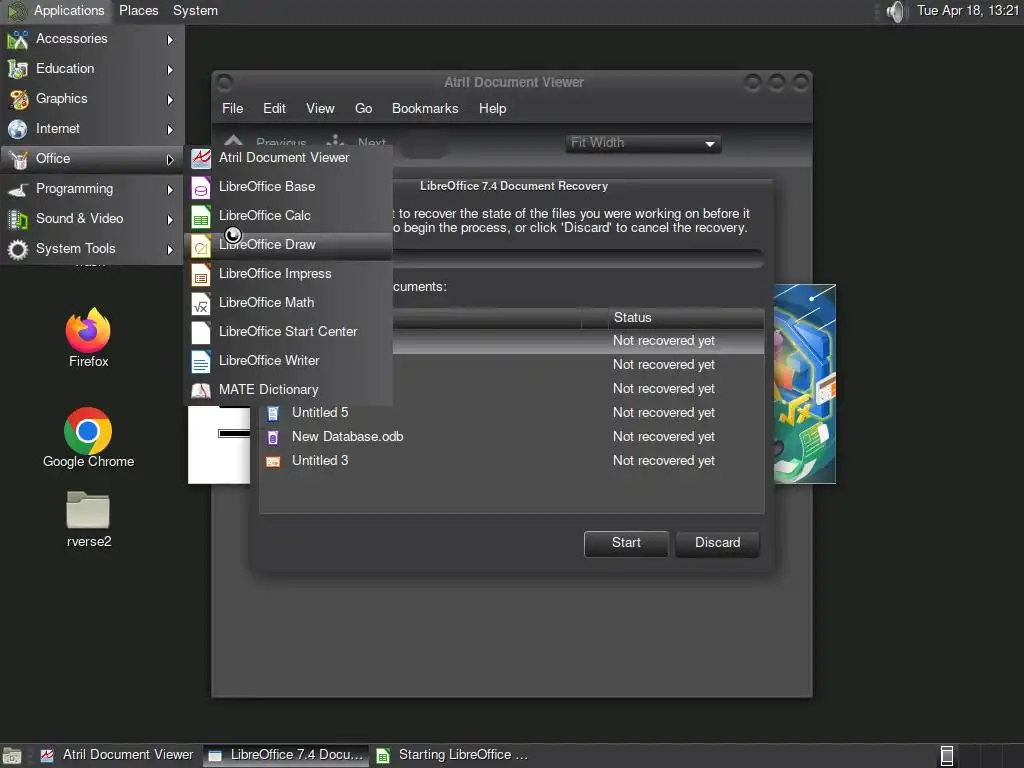The width and height of the screenshot is (1024, 768).
Task: Open the Fit Width zoom dropdown
Action: click(x=643, y=143)
